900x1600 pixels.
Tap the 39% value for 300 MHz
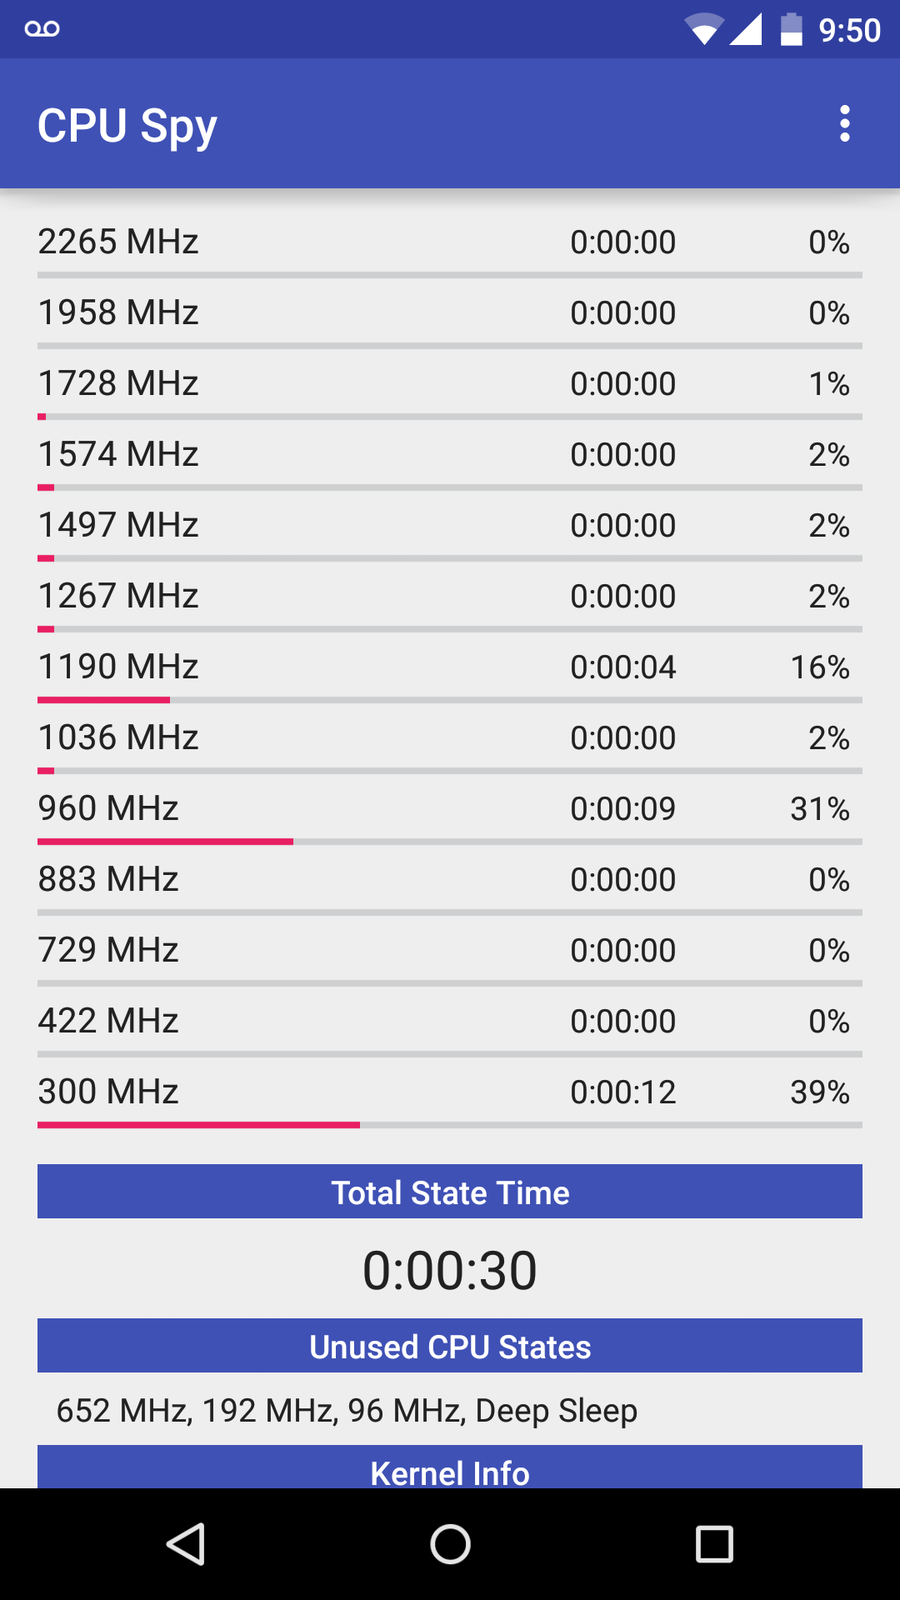click(x=820, y=1092)
